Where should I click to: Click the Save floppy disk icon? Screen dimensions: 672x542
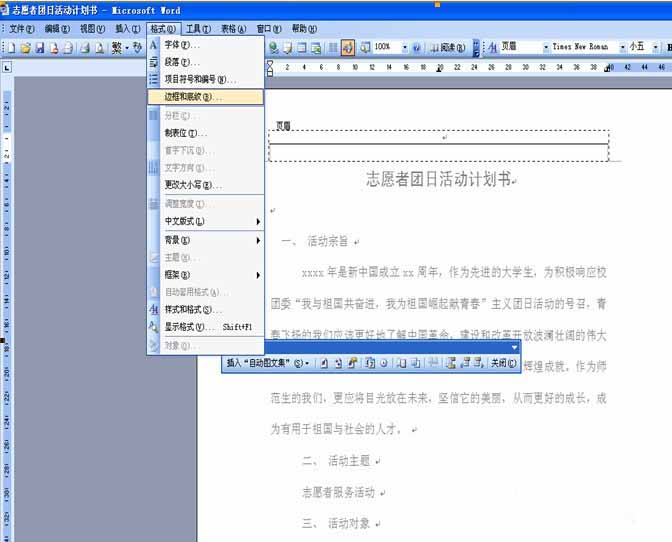[40, 48]
